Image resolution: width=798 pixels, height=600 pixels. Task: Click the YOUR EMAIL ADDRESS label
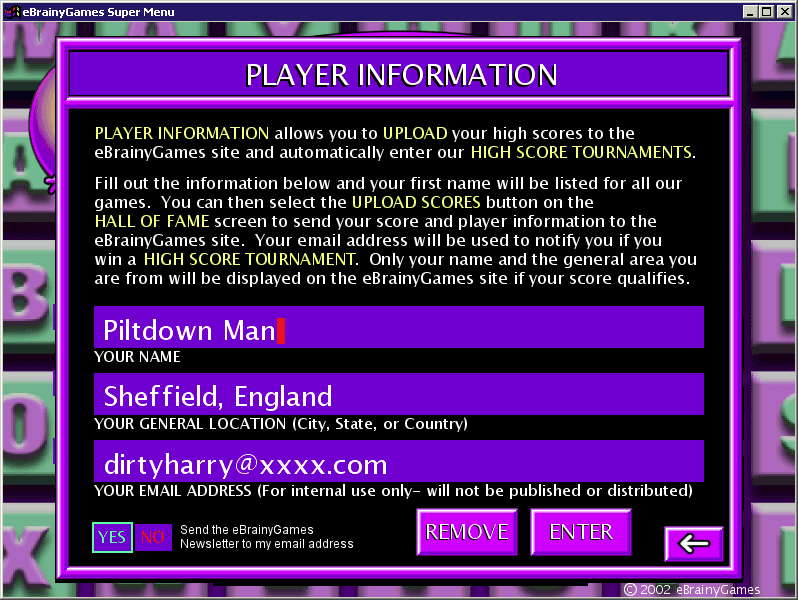(393, 491)
